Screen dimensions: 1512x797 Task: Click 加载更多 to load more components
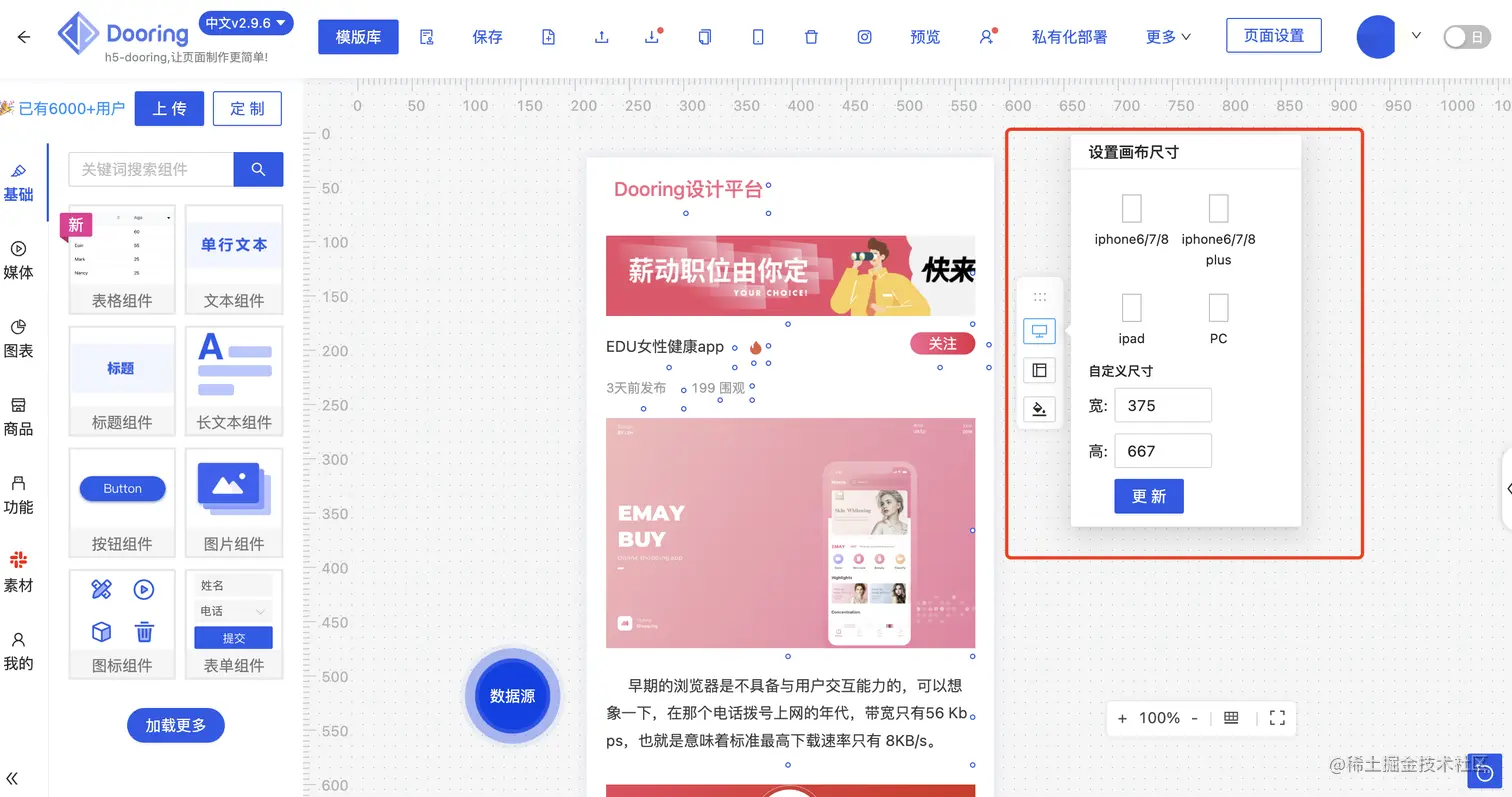(176, 725)
